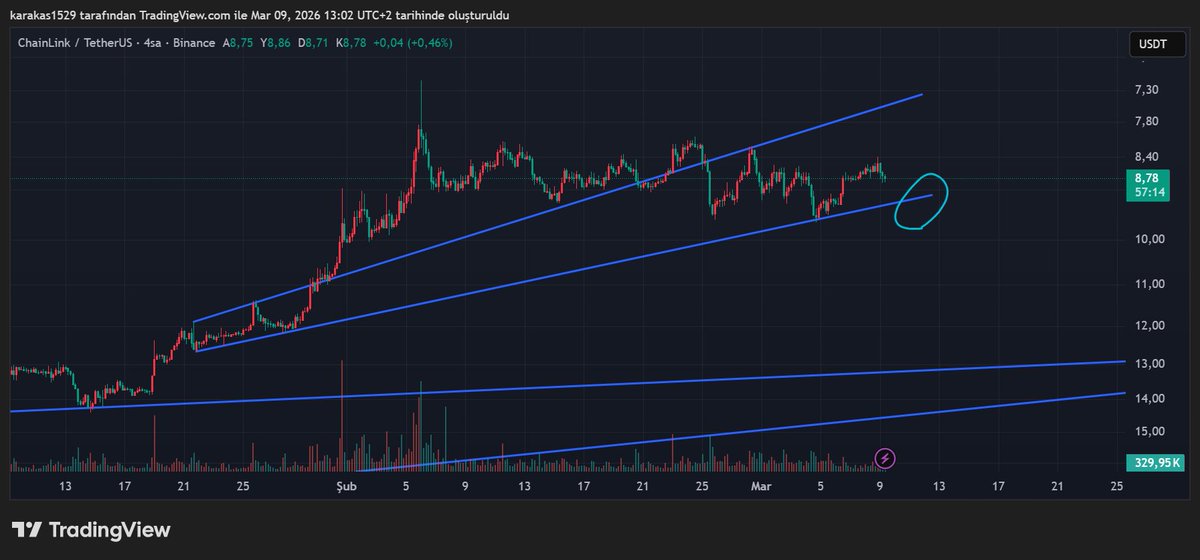Click the high value Y8,86
This screenshot has height=560, width=1200.
pyautogui.click(x=275, y=43)
